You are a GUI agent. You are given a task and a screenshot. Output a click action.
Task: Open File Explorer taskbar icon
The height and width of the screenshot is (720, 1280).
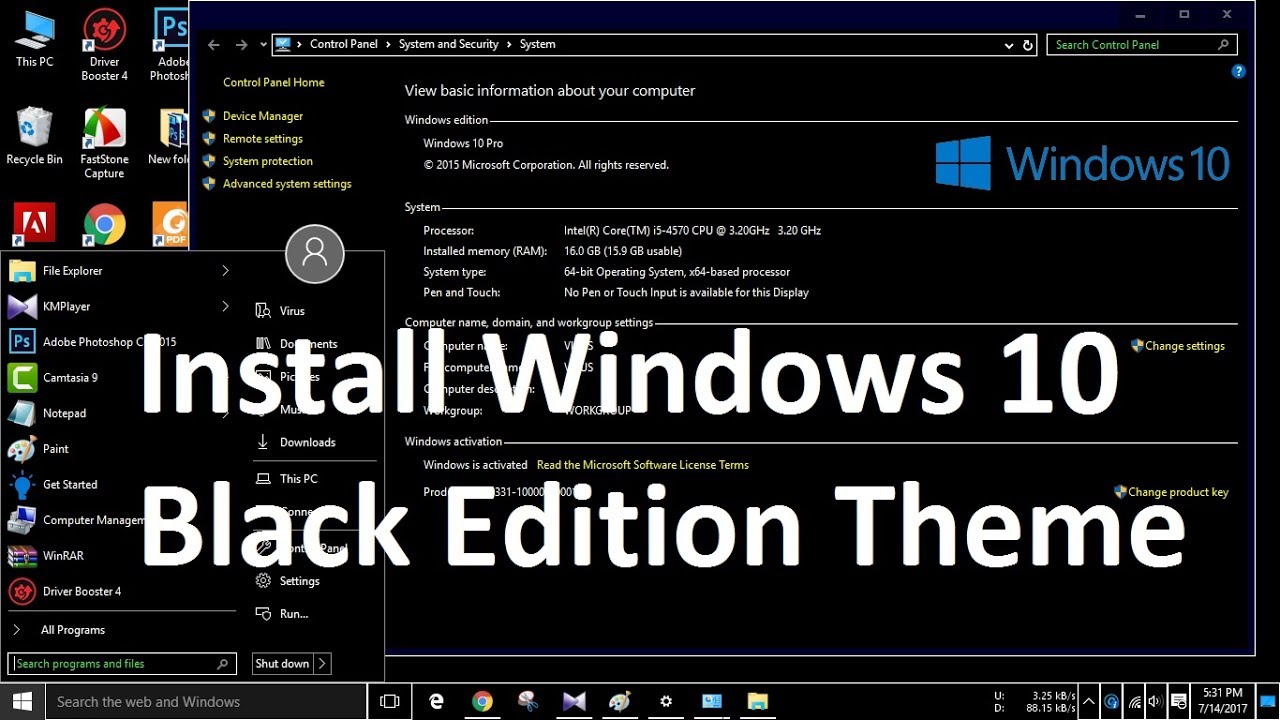[x=758, y=702]
